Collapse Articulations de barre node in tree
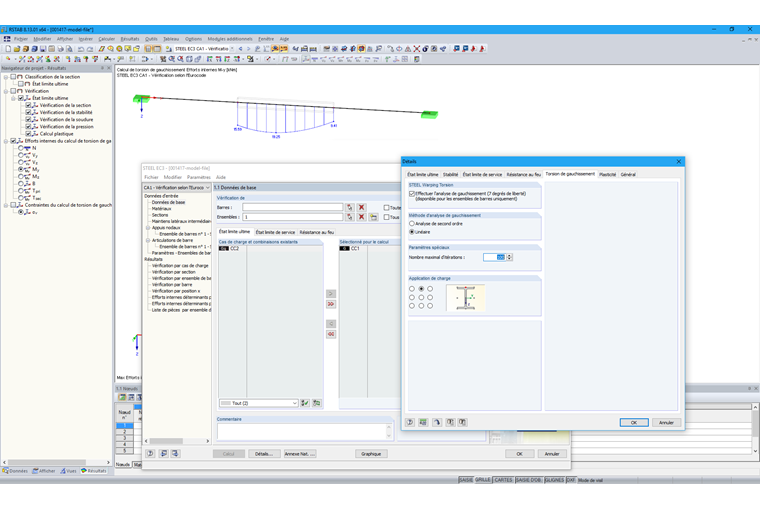The image size is (760, 509). (x=148, y=240)
